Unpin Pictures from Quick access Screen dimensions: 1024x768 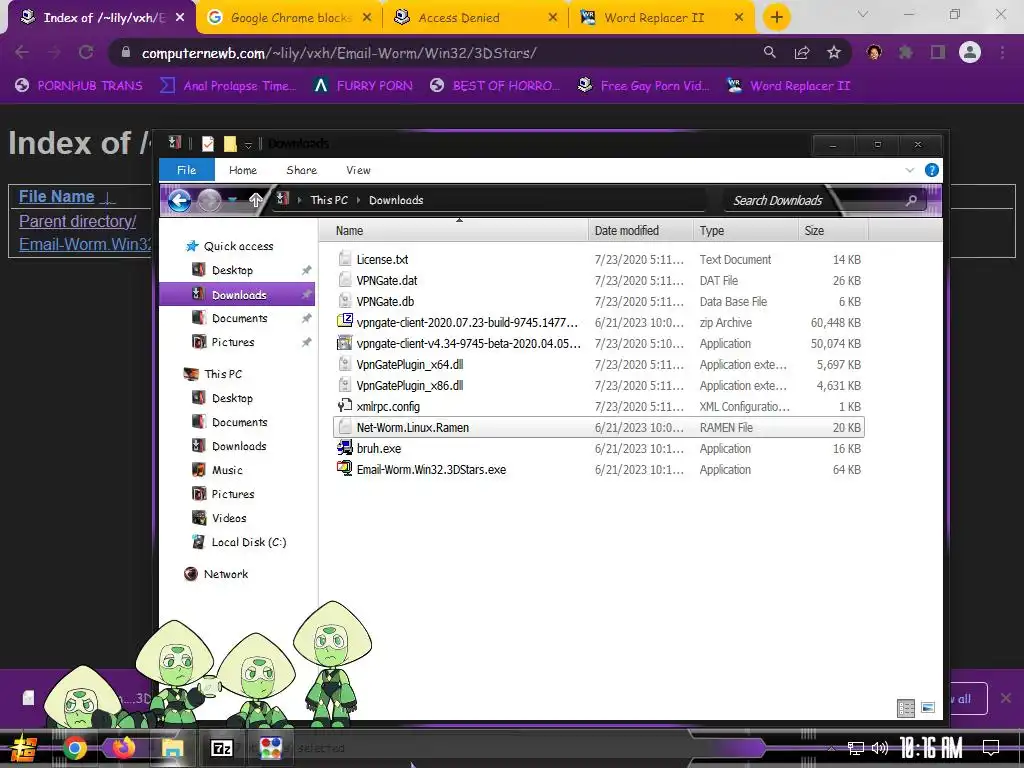[x=306, y=342]
